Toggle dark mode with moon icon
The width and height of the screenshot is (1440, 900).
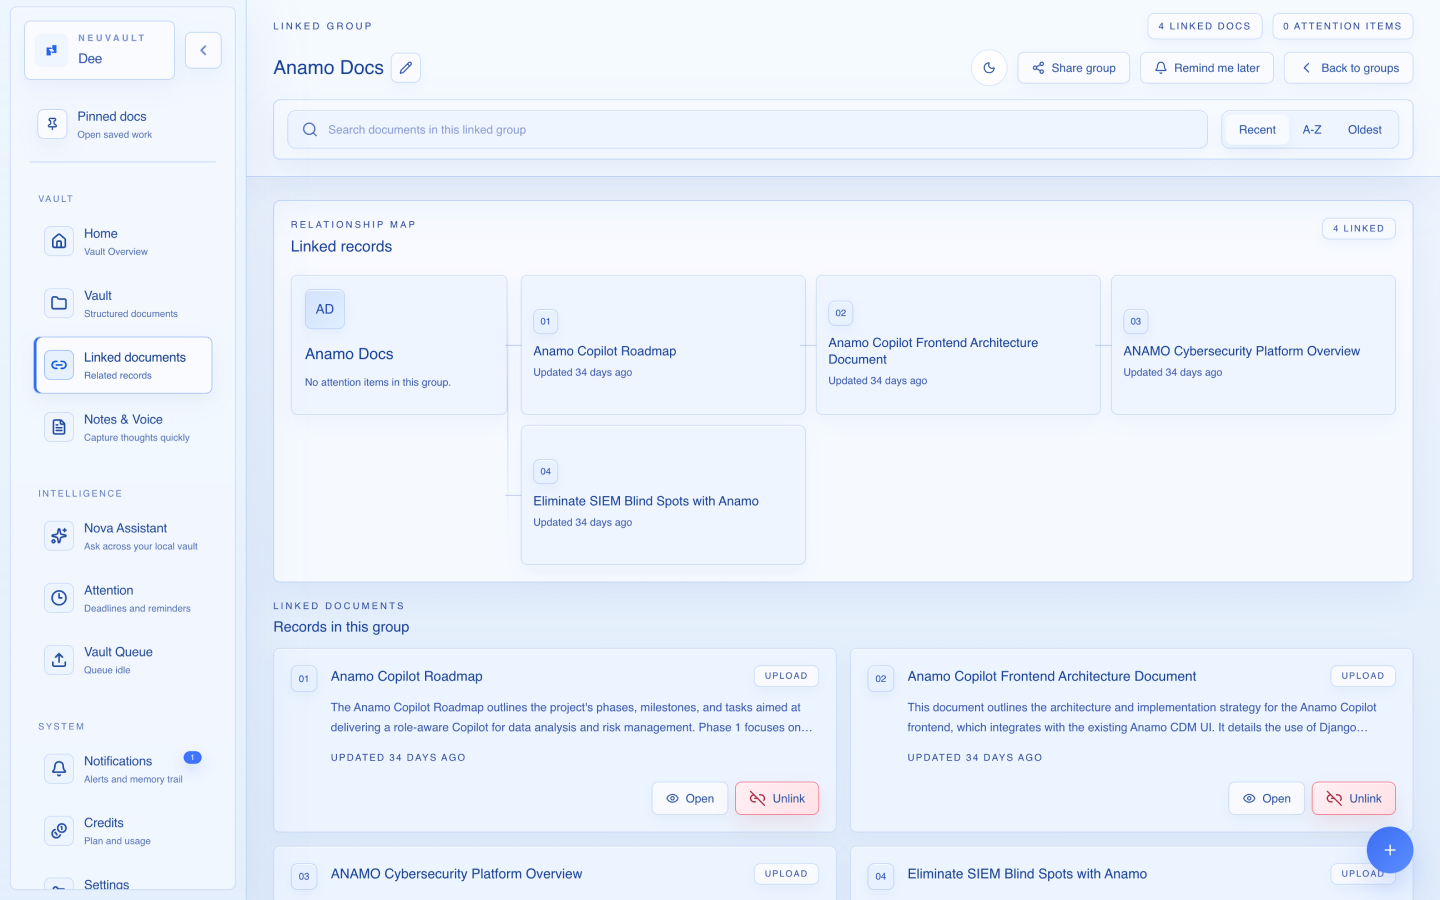(989, 68)
